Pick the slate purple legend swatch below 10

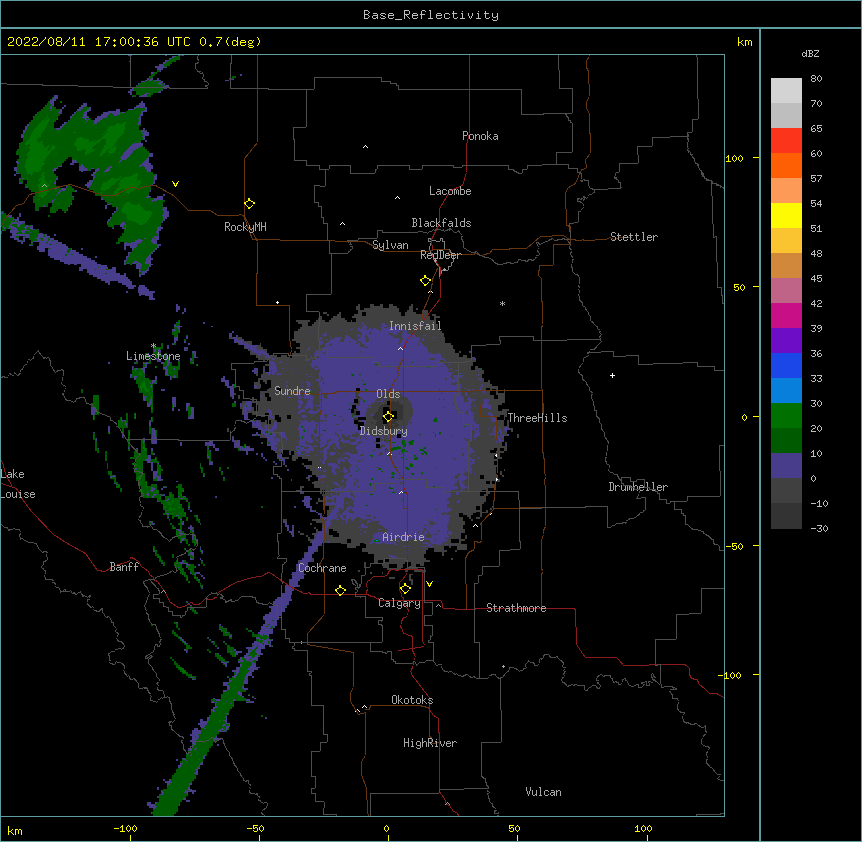point(786,466)
